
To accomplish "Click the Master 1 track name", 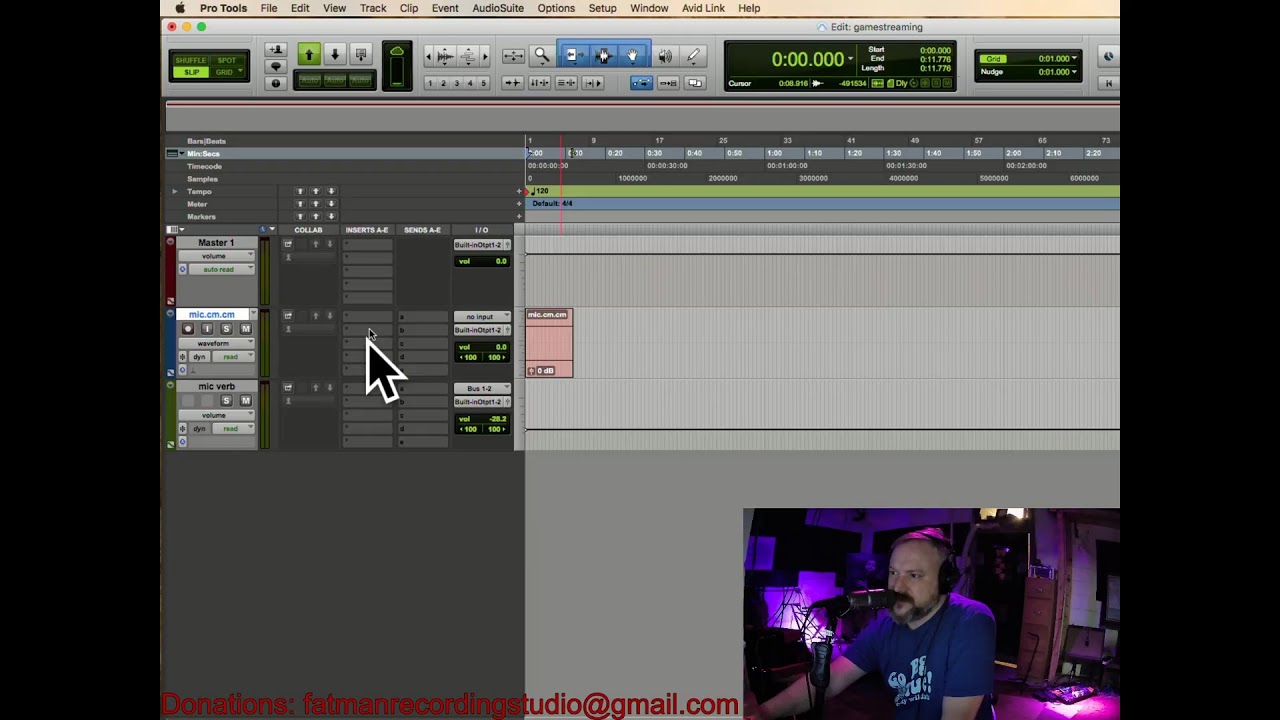I will [x=216, y=243].
